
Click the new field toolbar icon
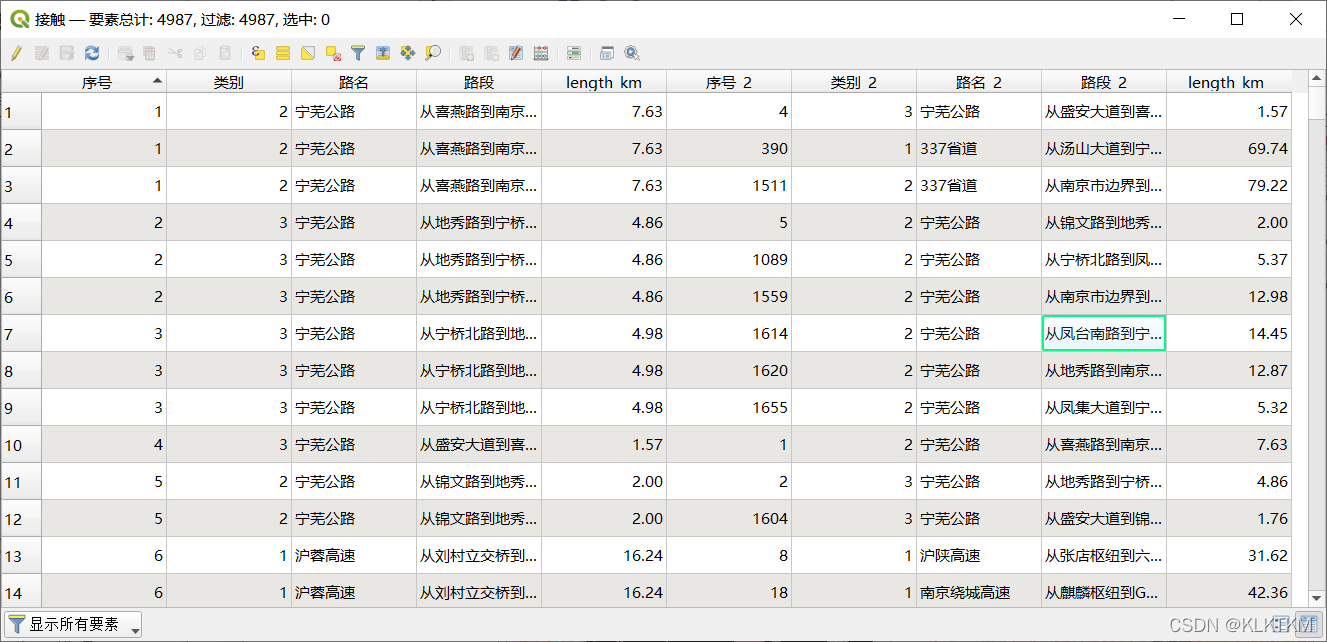466,53
